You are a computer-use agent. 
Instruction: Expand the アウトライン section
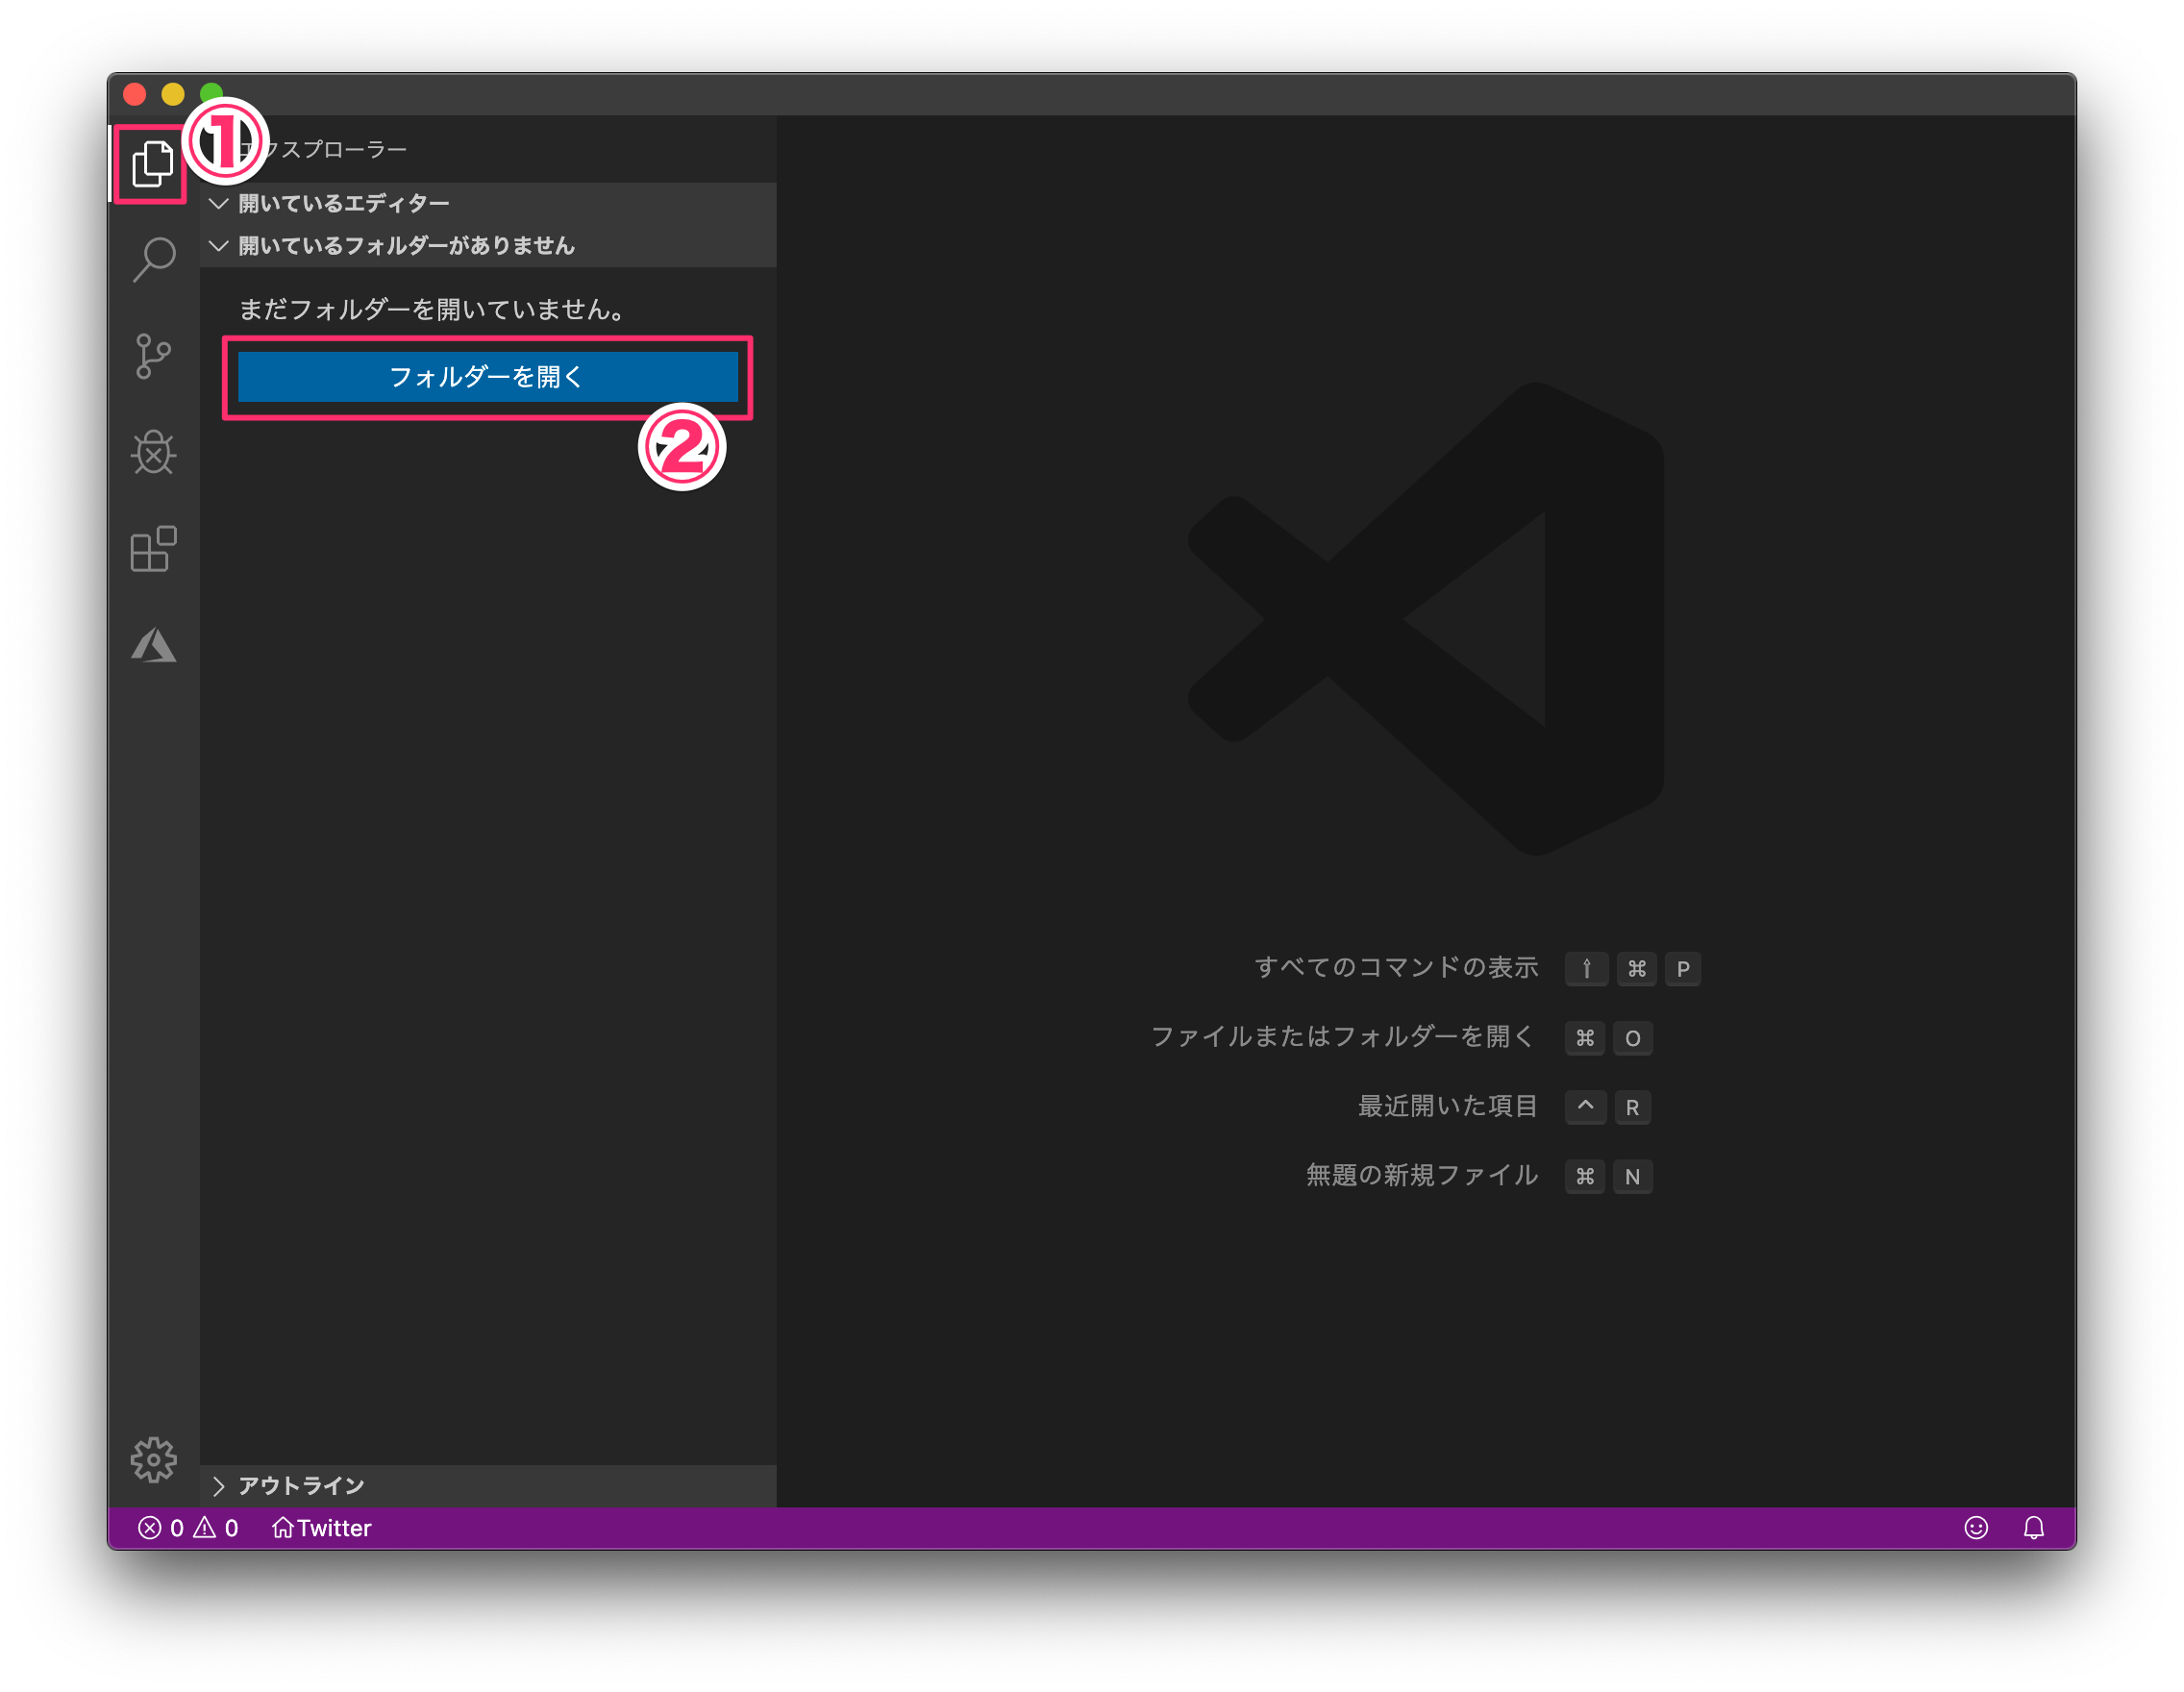point(488,1485)
